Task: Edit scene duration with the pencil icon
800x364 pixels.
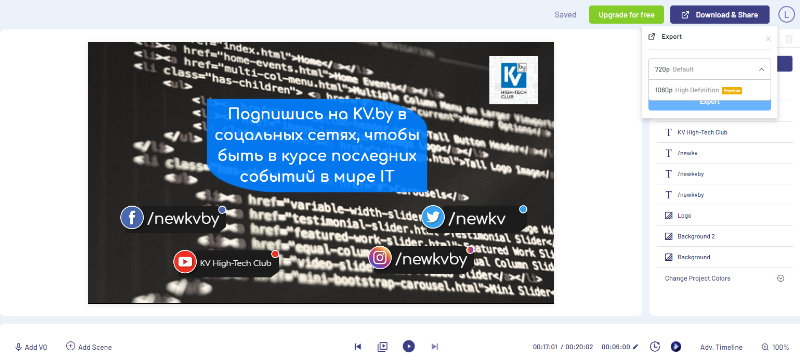Action: pyautogui.click(x=635, y=347)
